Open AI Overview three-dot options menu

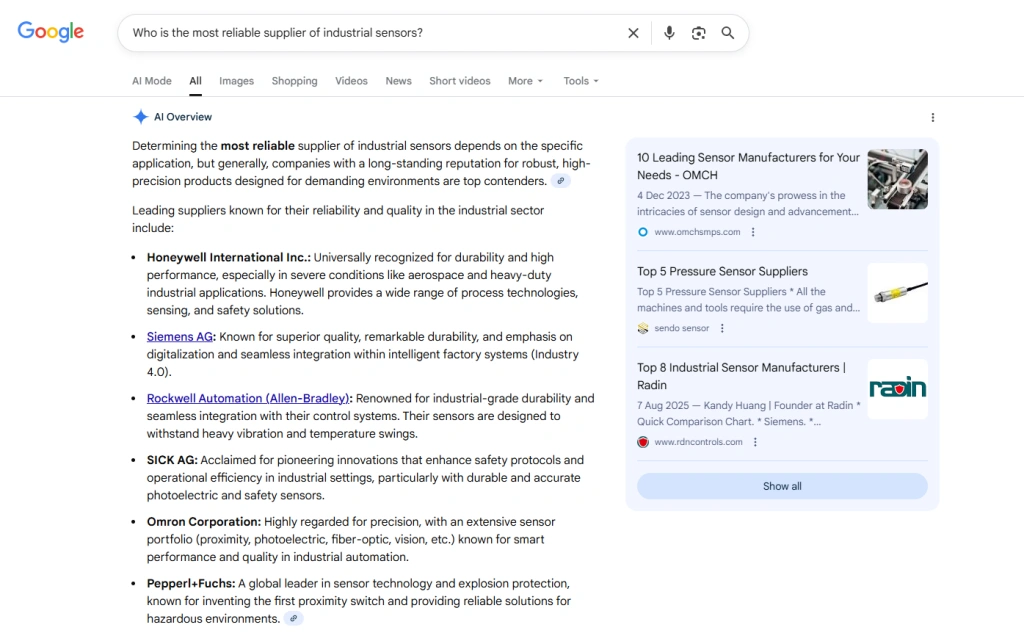tap(932, 117)
